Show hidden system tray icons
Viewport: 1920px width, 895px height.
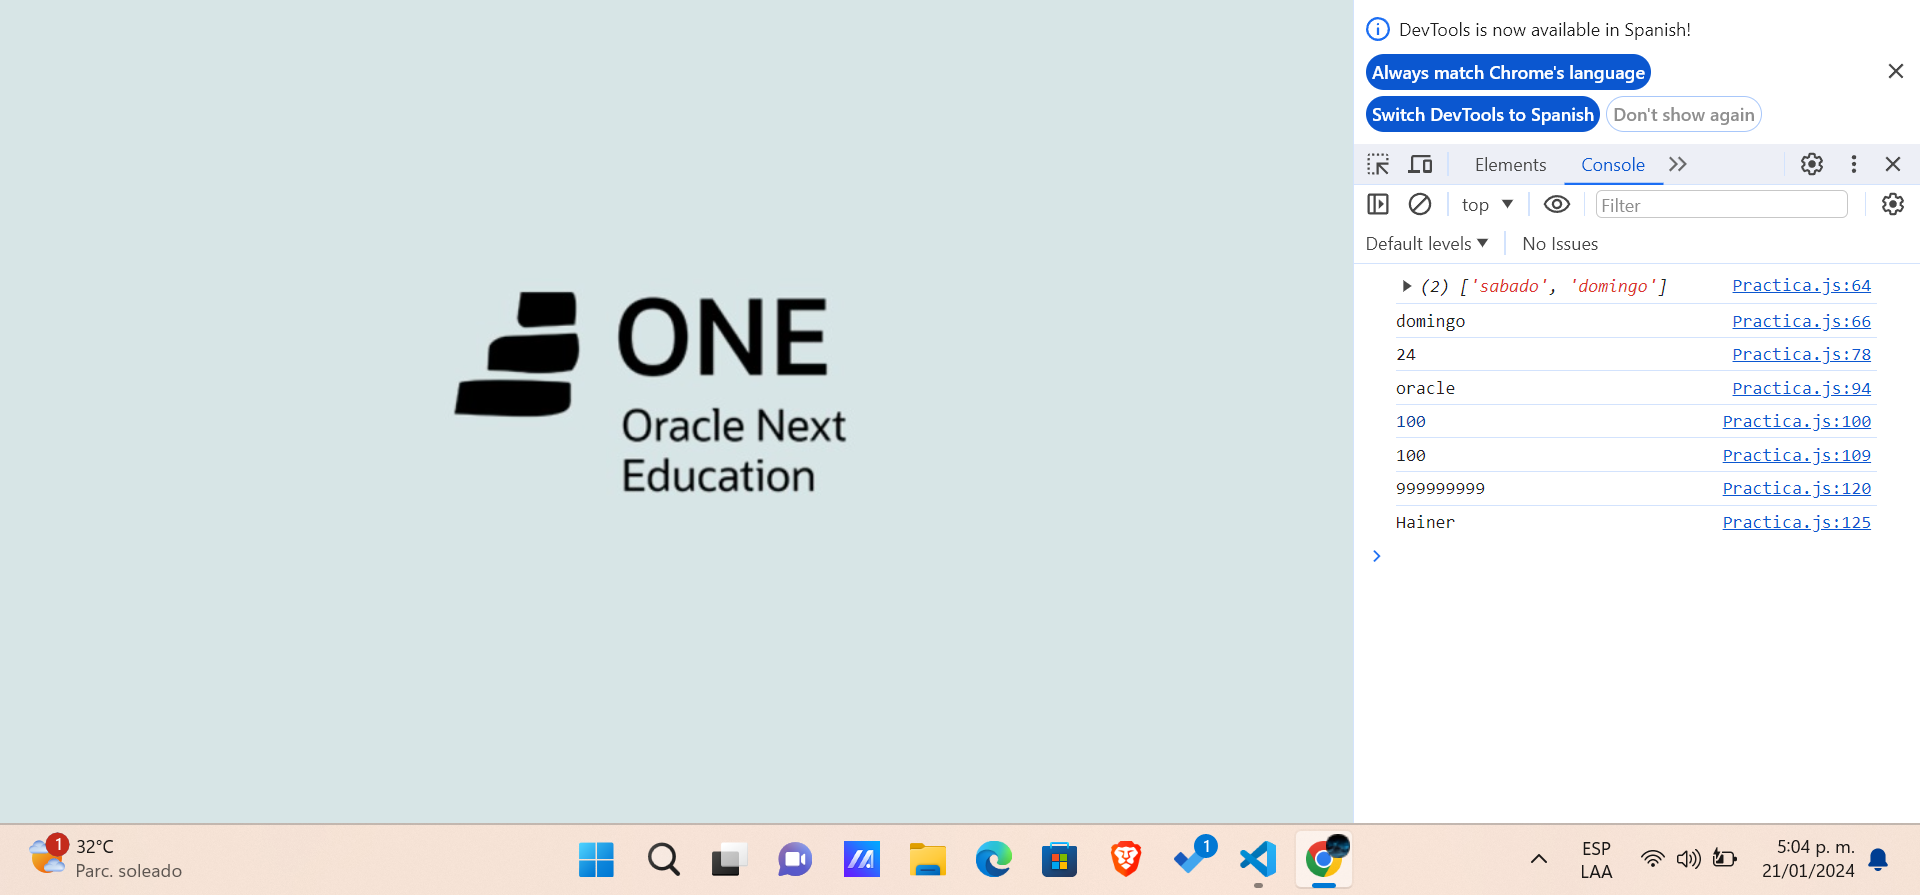point(1539,859)
